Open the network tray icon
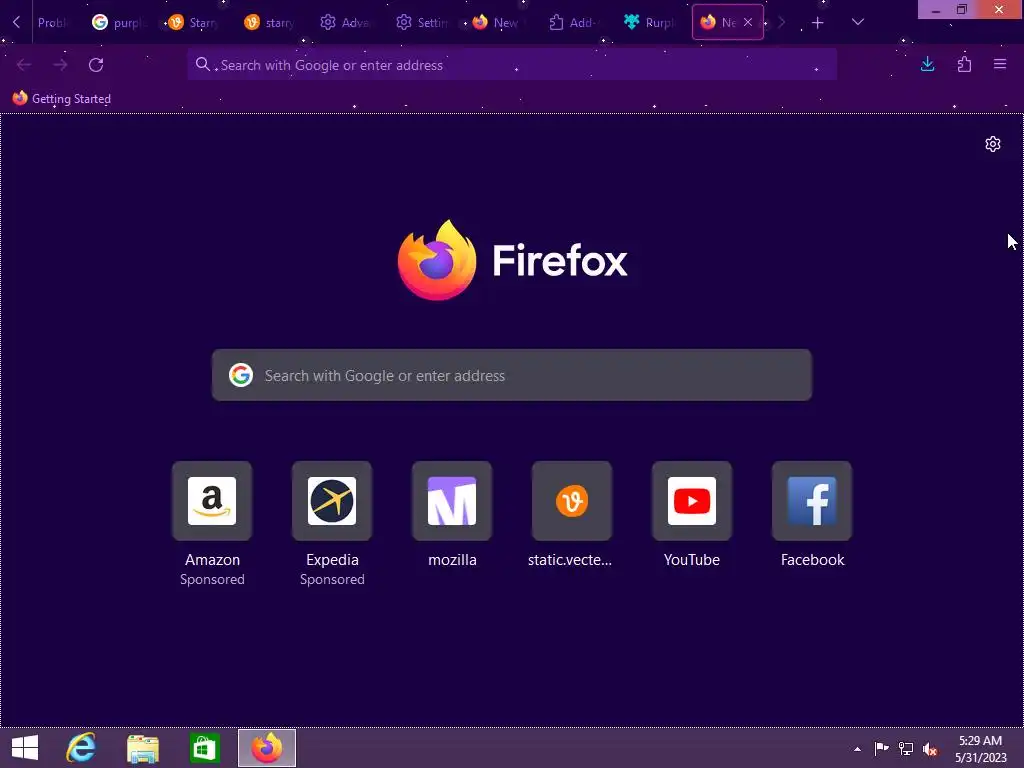The height and width of the screenshot is (768, 1024). [x=906, y=748]
